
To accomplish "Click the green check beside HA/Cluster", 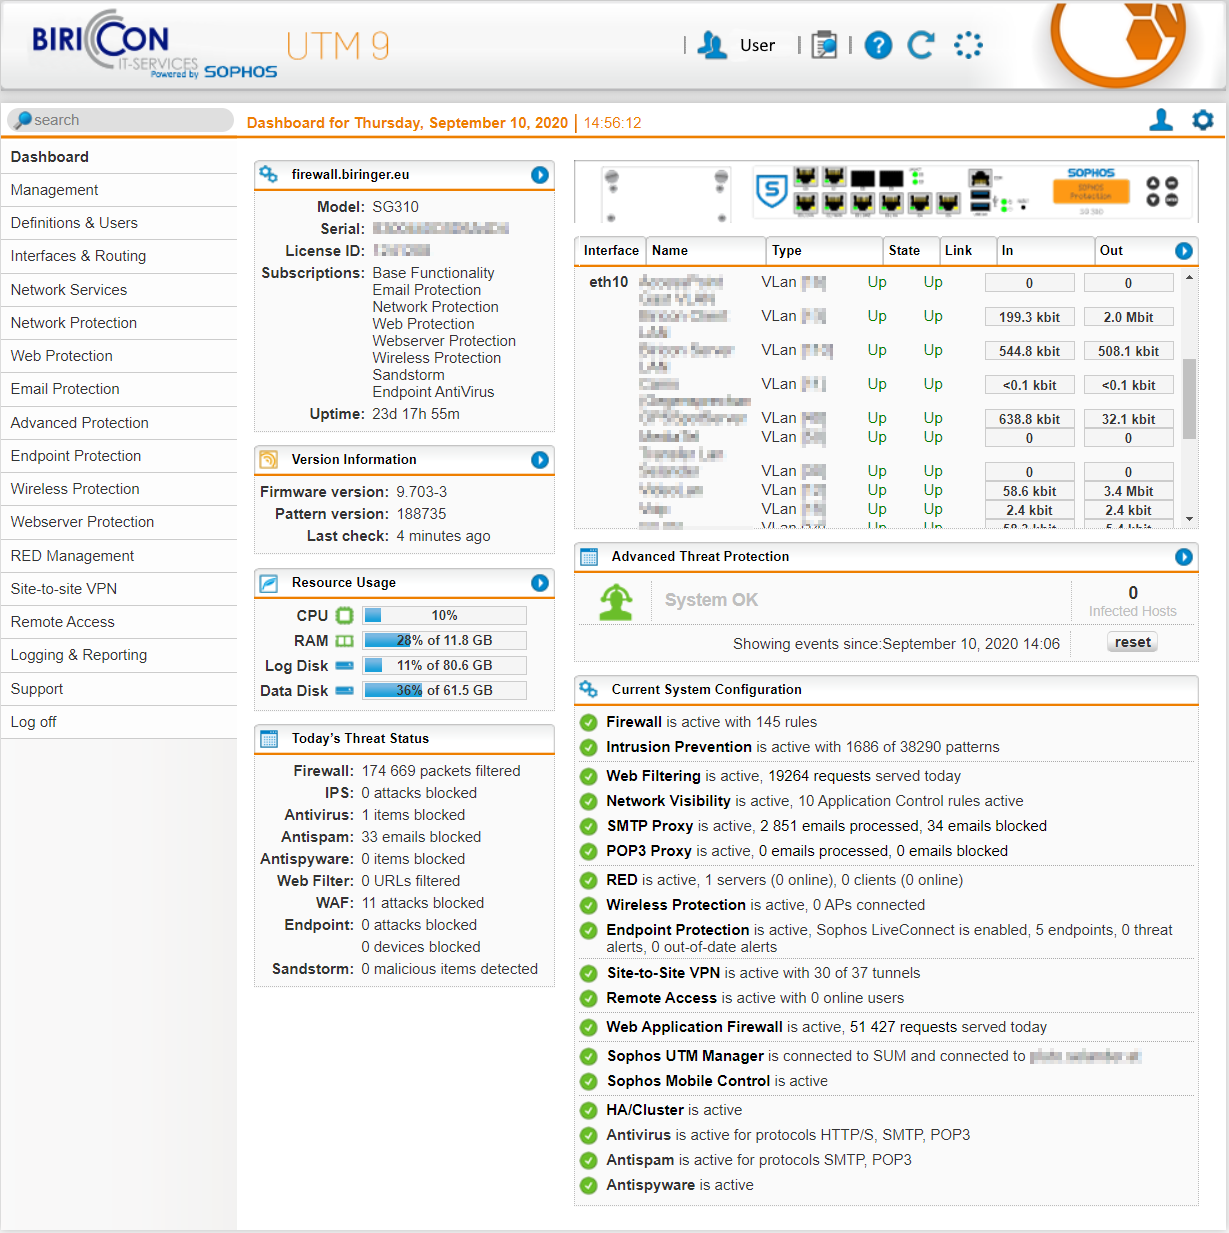I will coord(589,1110).
